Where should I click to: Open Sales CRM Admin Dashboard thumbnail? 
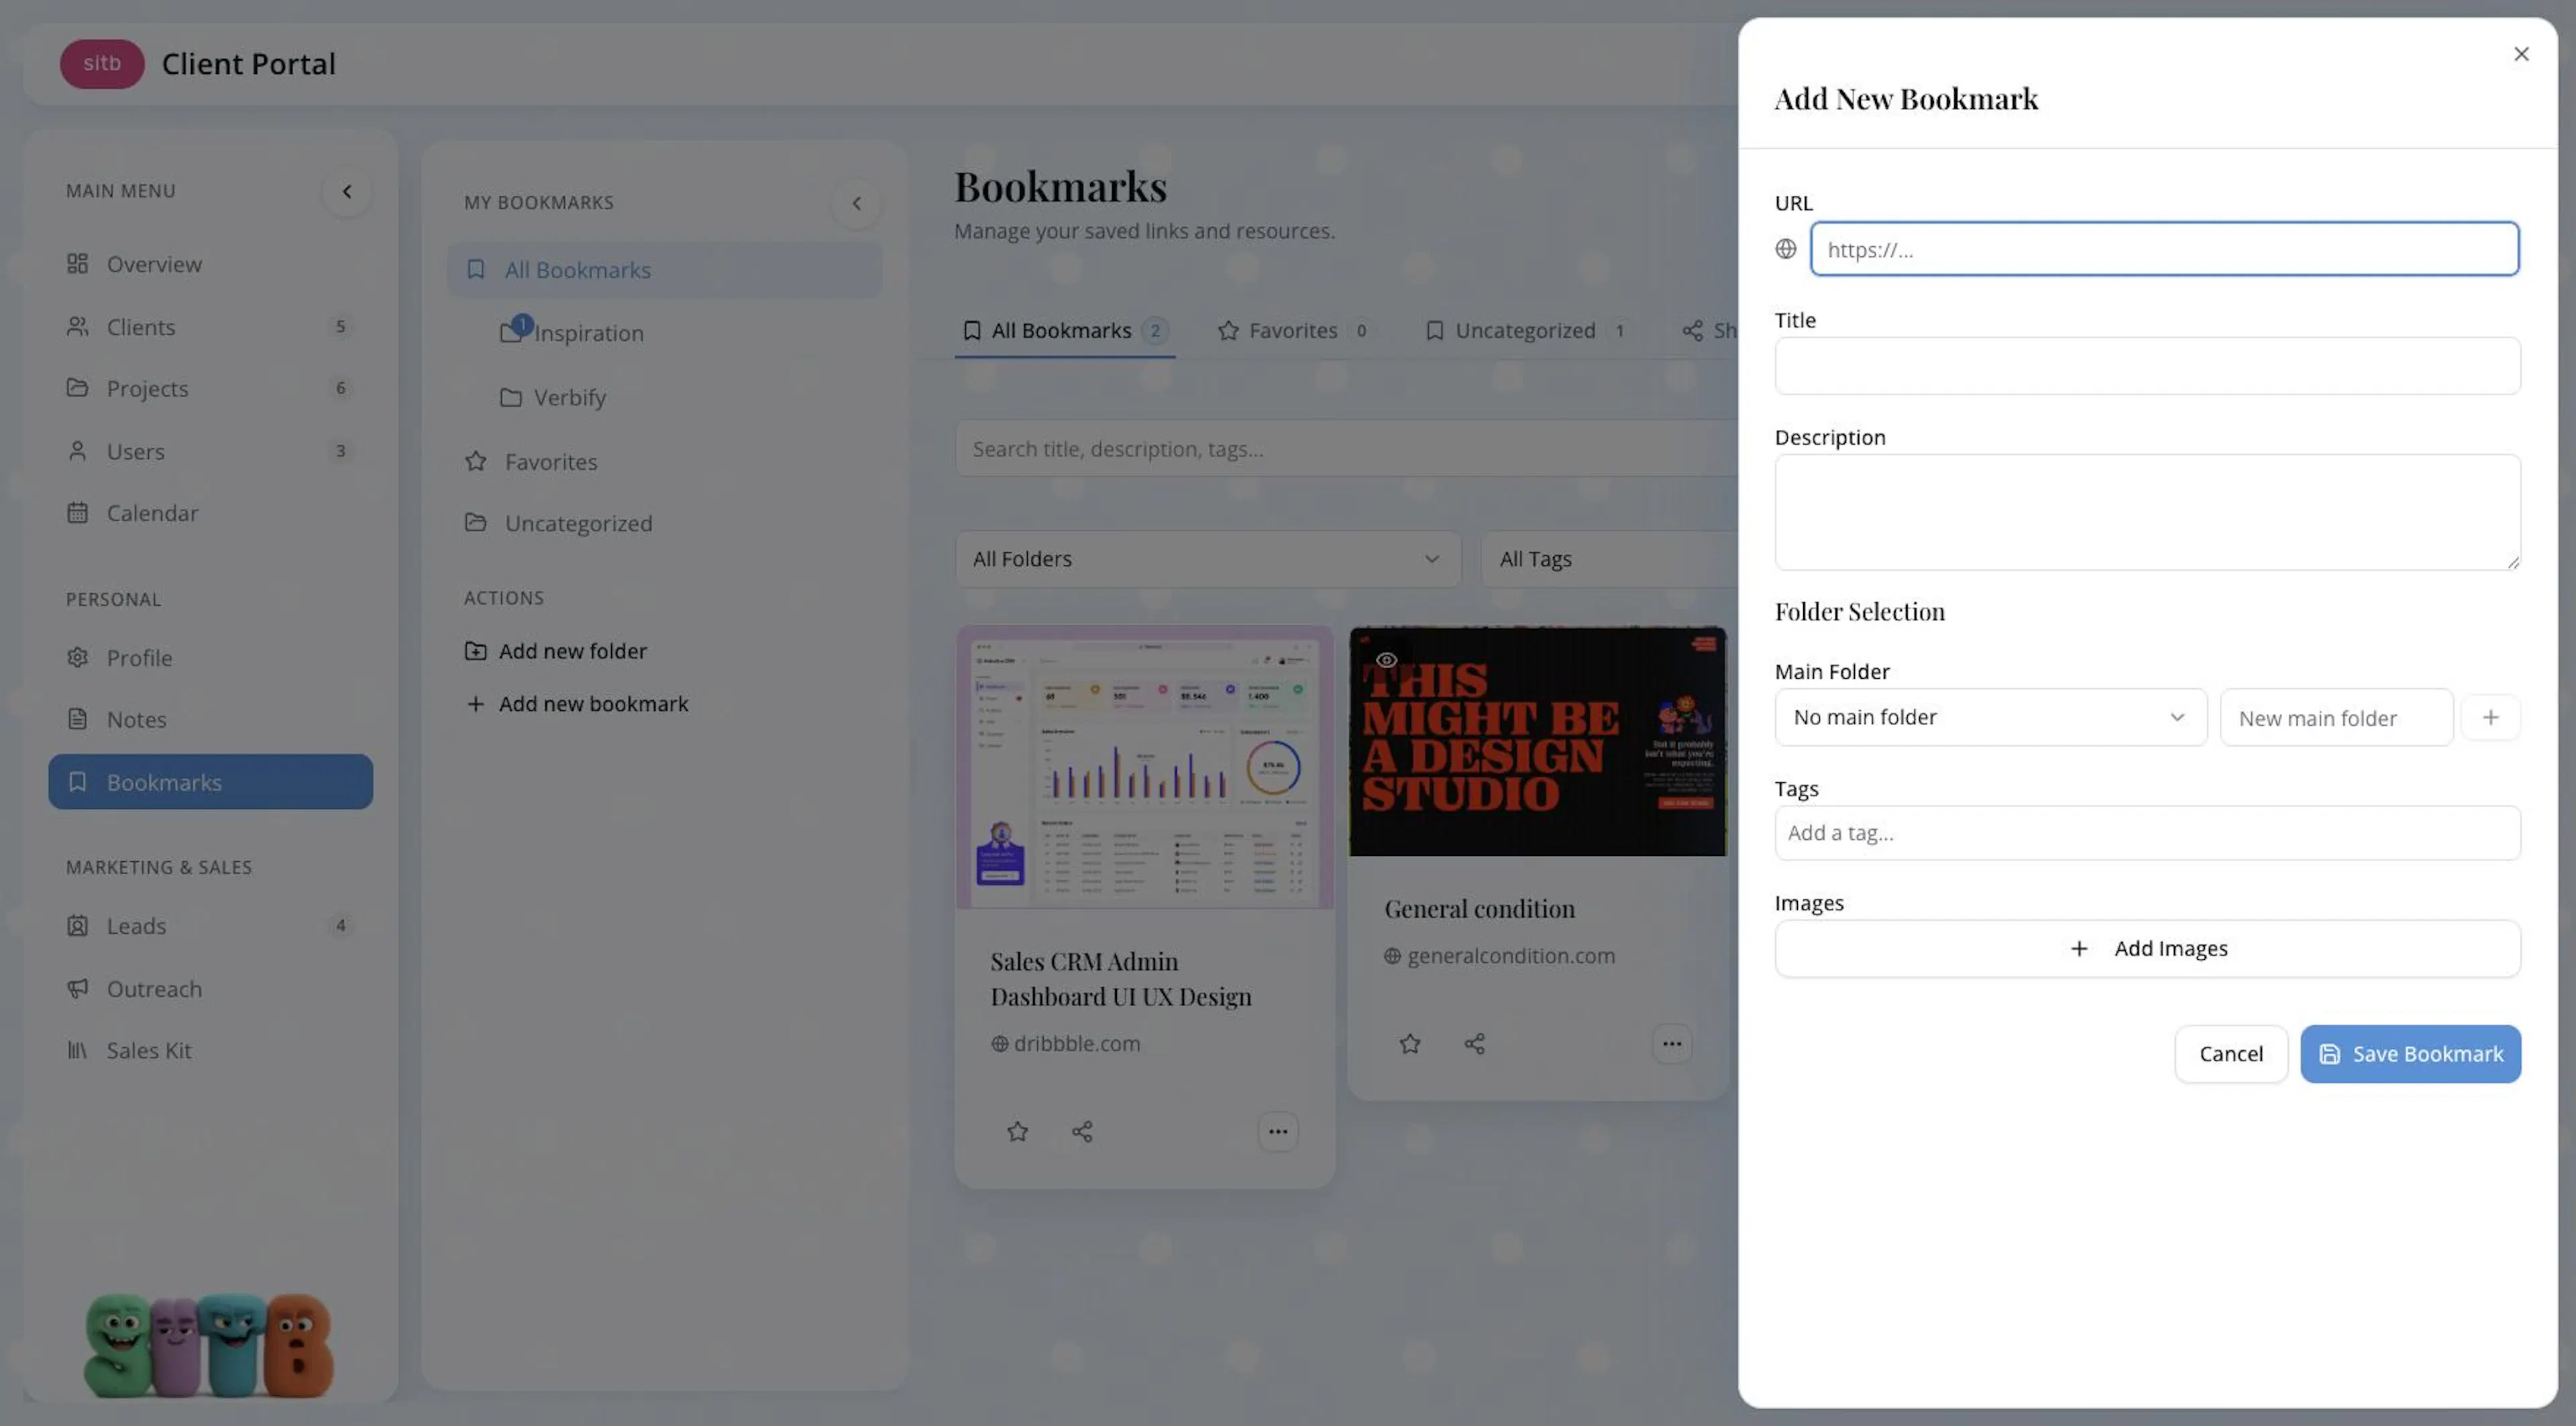(1145, 768)
